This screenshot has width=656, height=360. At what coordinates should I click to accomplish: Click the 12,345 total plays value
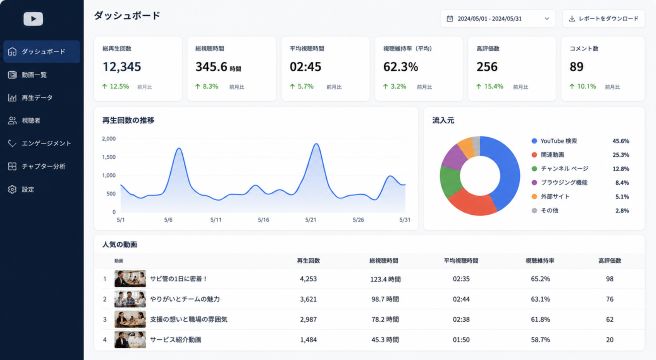pyautogui.click(x=122, y=67)
